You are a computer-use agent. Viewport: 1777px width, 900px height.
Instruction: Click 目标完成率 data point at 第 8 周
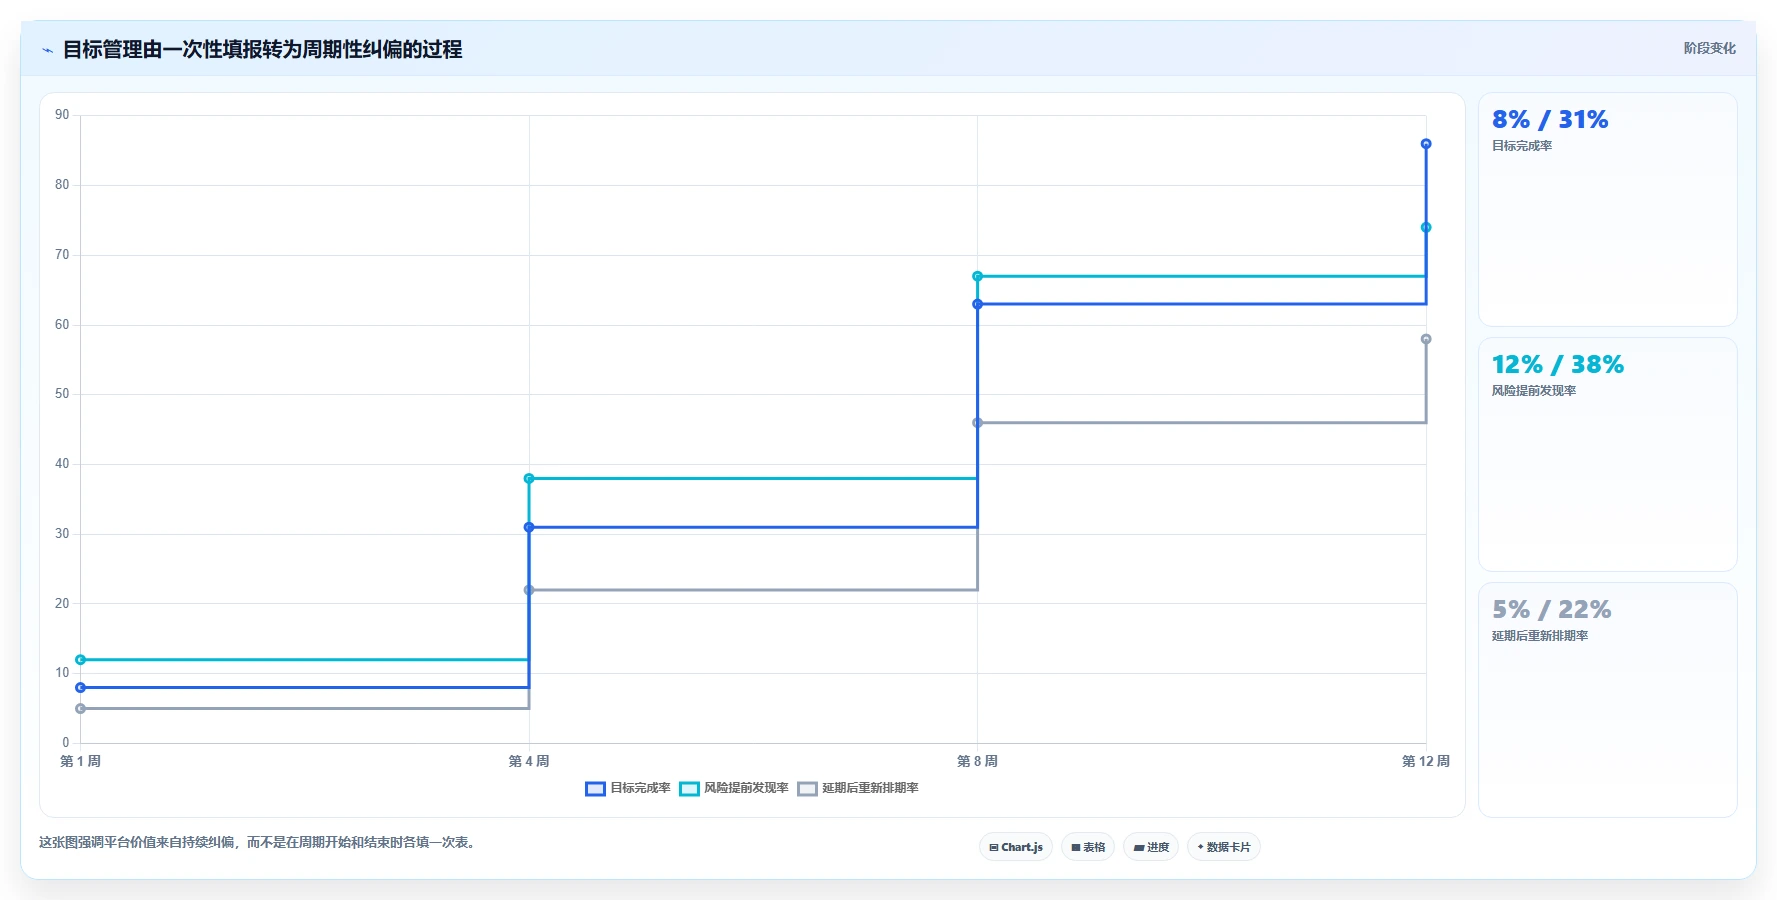pyautogui.click(x=977, y=304)
